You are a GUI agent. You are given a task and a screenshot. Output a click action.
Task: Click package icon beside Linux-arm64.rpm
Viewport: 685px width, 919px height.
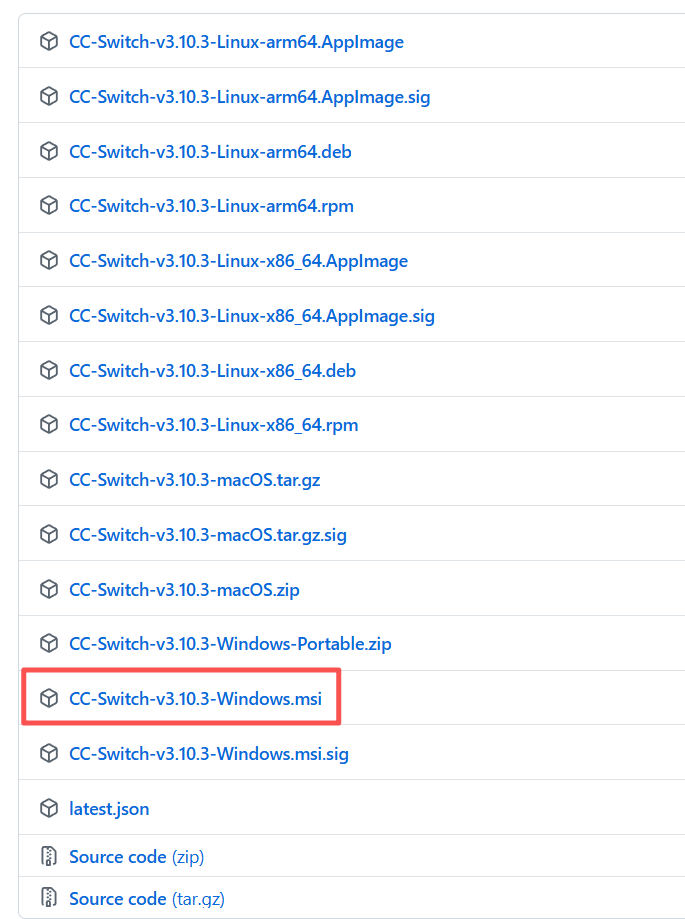49,206
